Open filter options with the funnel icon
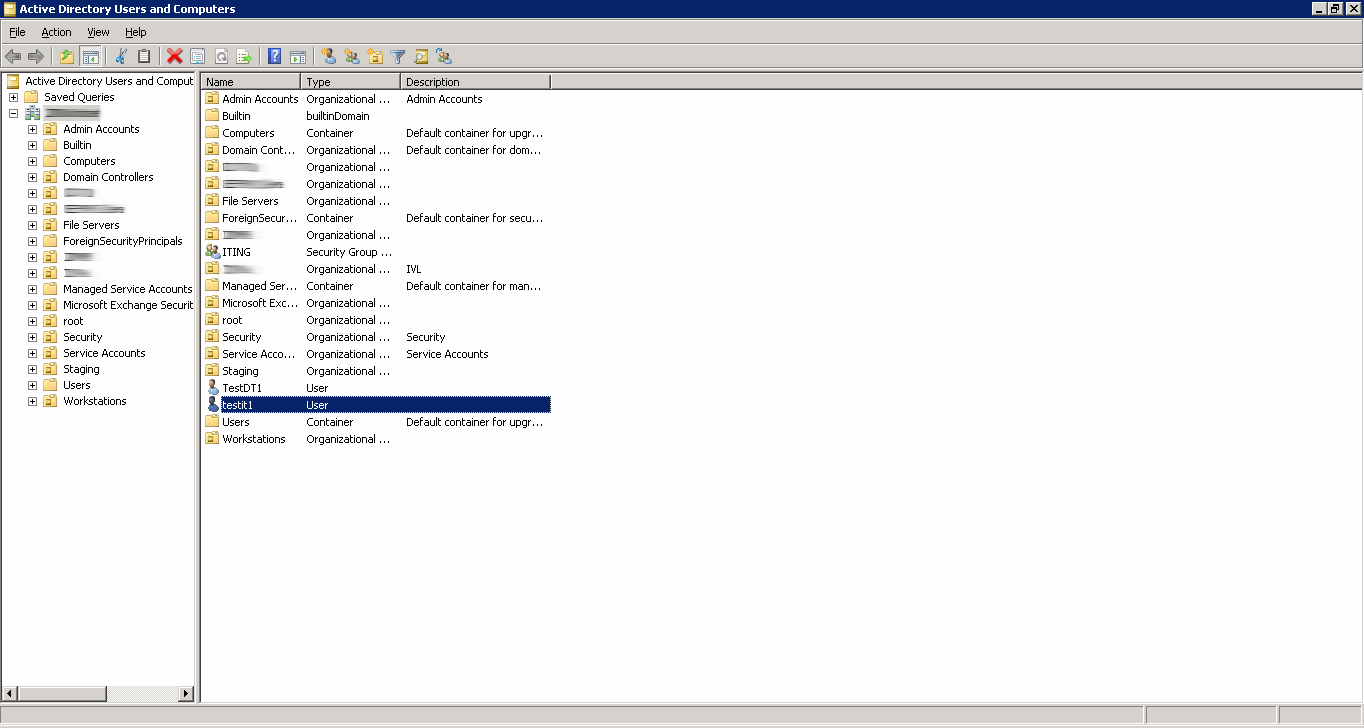This screenshot has width=1364, height=728. point(396,56)
